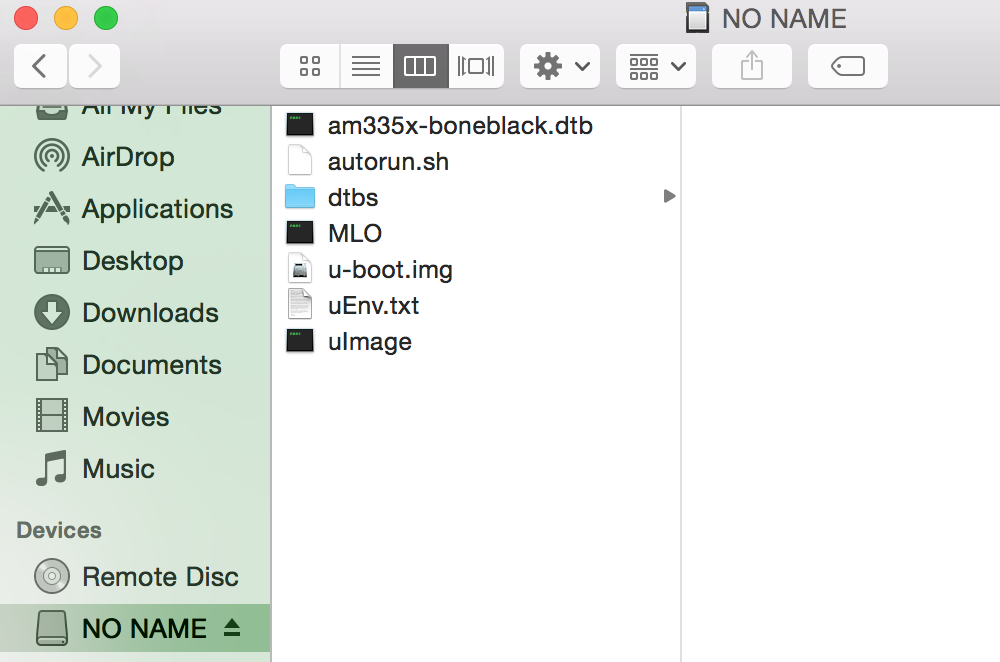
Task: Open the item arrangement dropdown
Action: (656, 66)
